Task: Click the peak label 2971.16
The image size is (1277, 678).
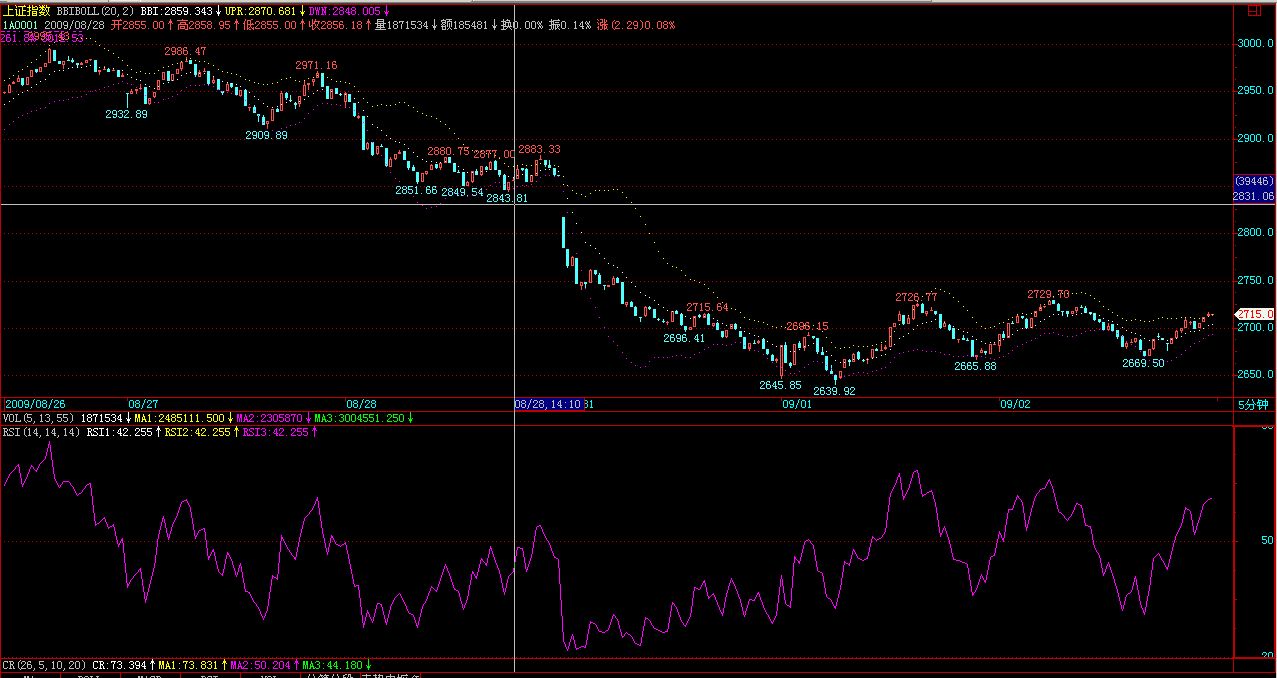Action: (316, 65)
